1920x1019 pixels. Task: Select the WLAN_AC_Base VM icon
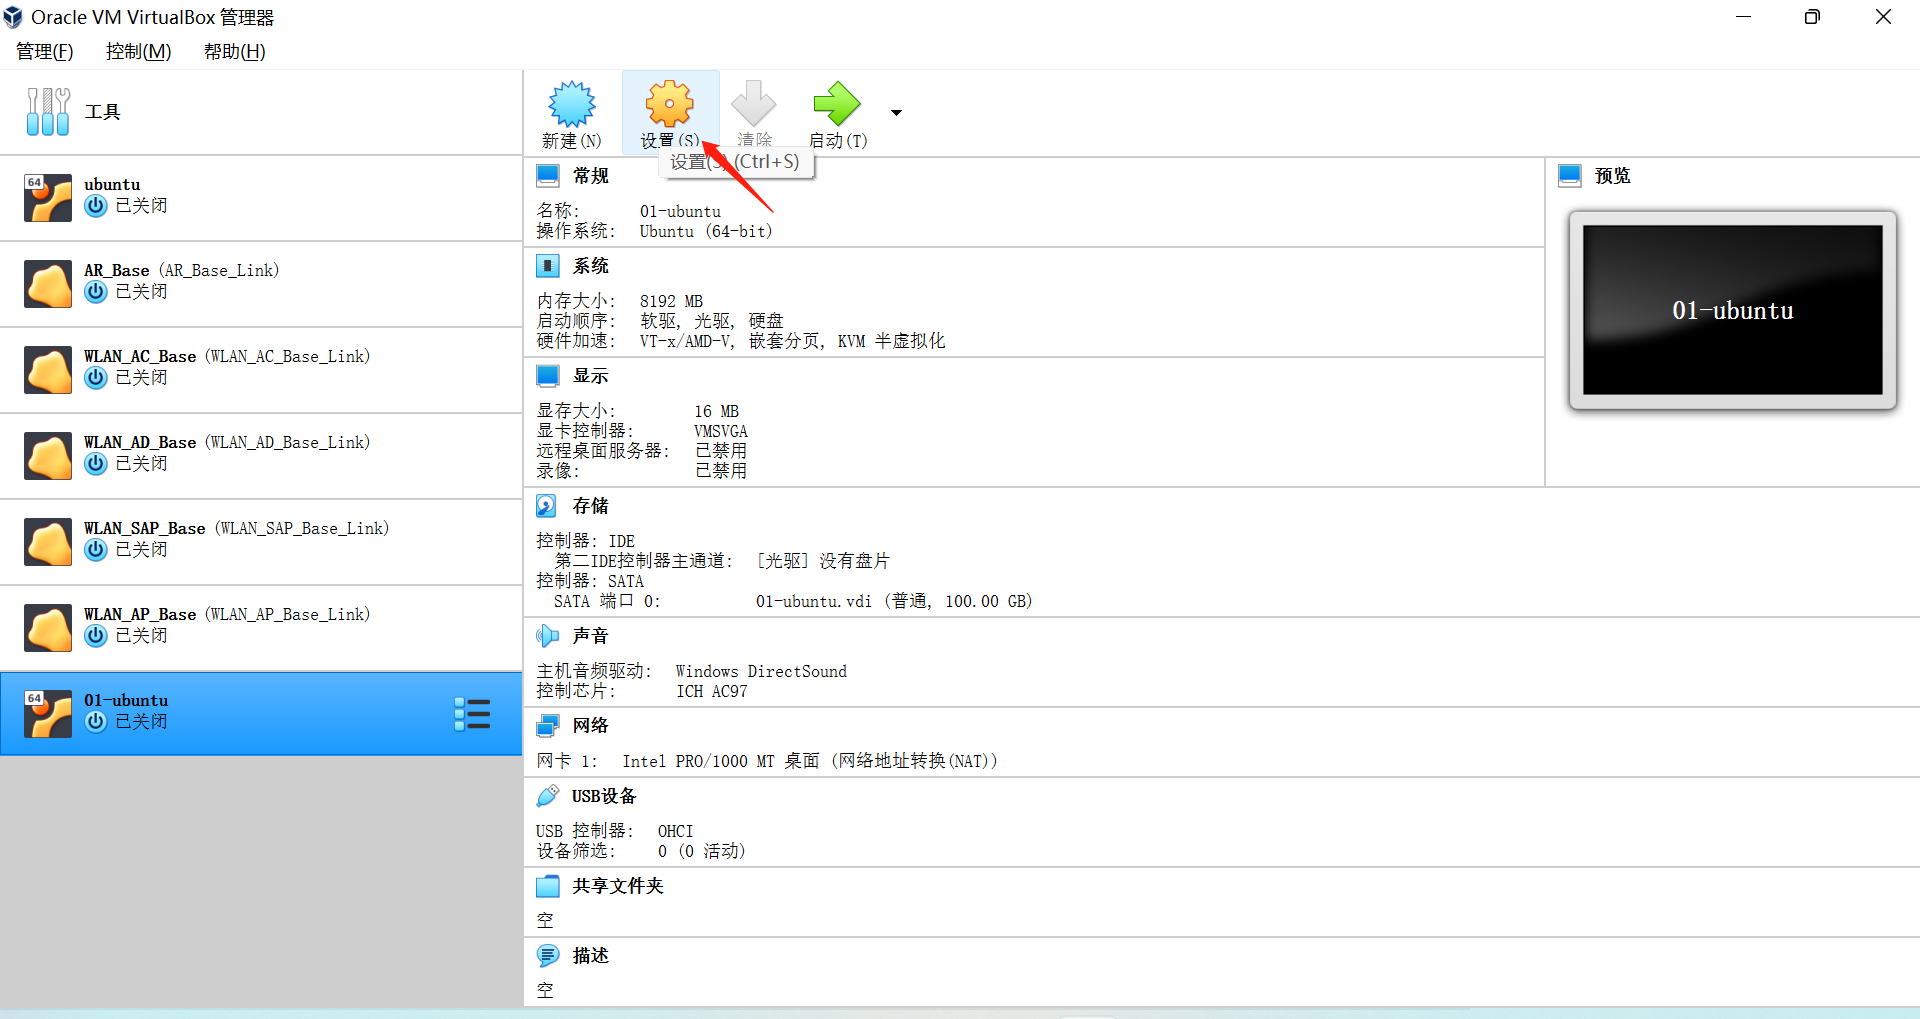pyautogui.click(x=48, y=369)
